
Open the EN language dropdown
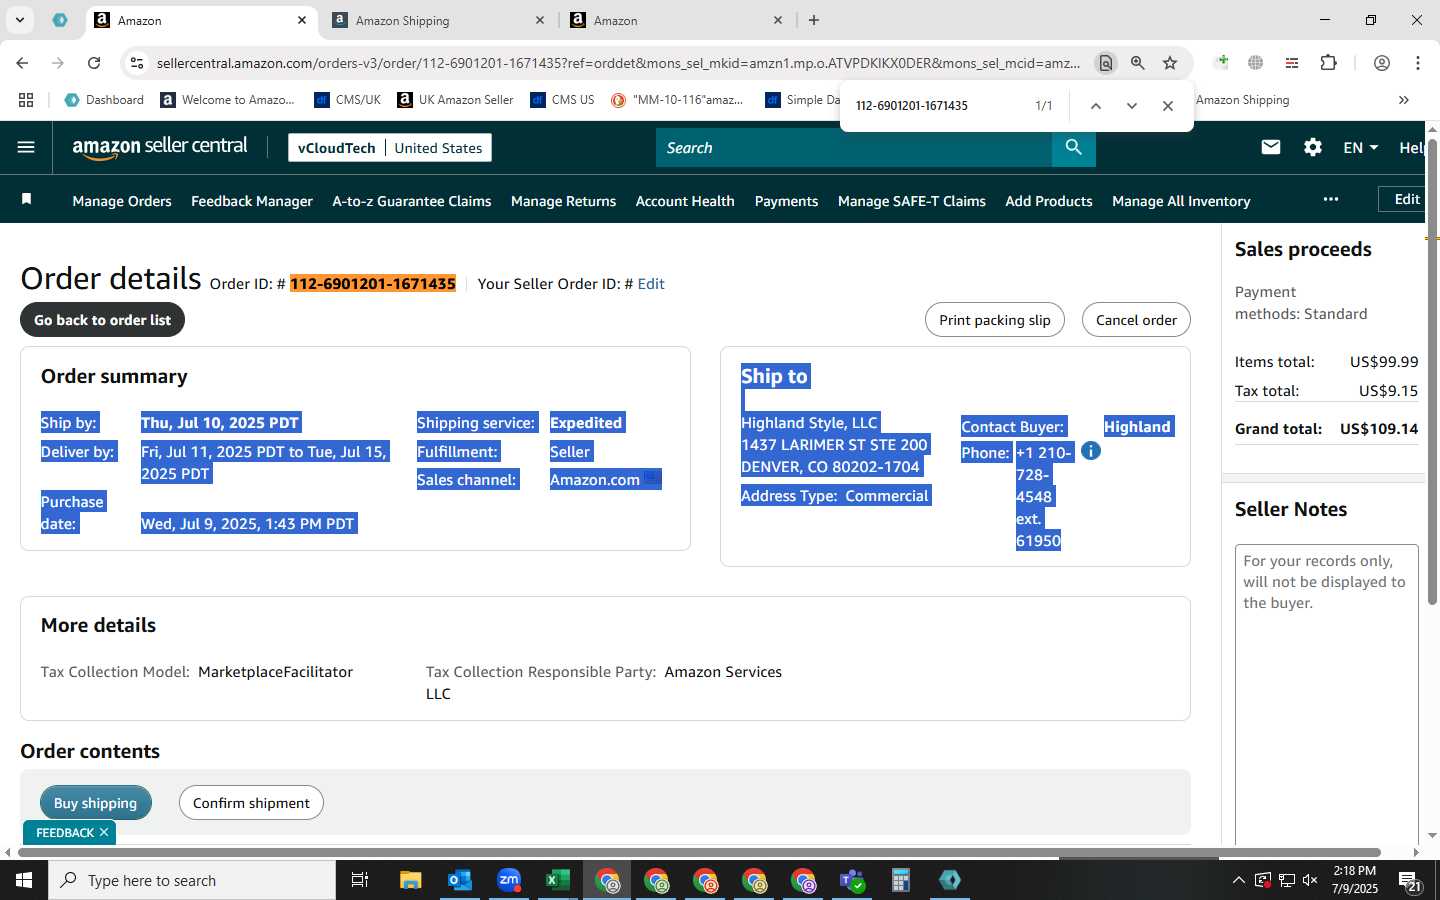pos(1360,147)
